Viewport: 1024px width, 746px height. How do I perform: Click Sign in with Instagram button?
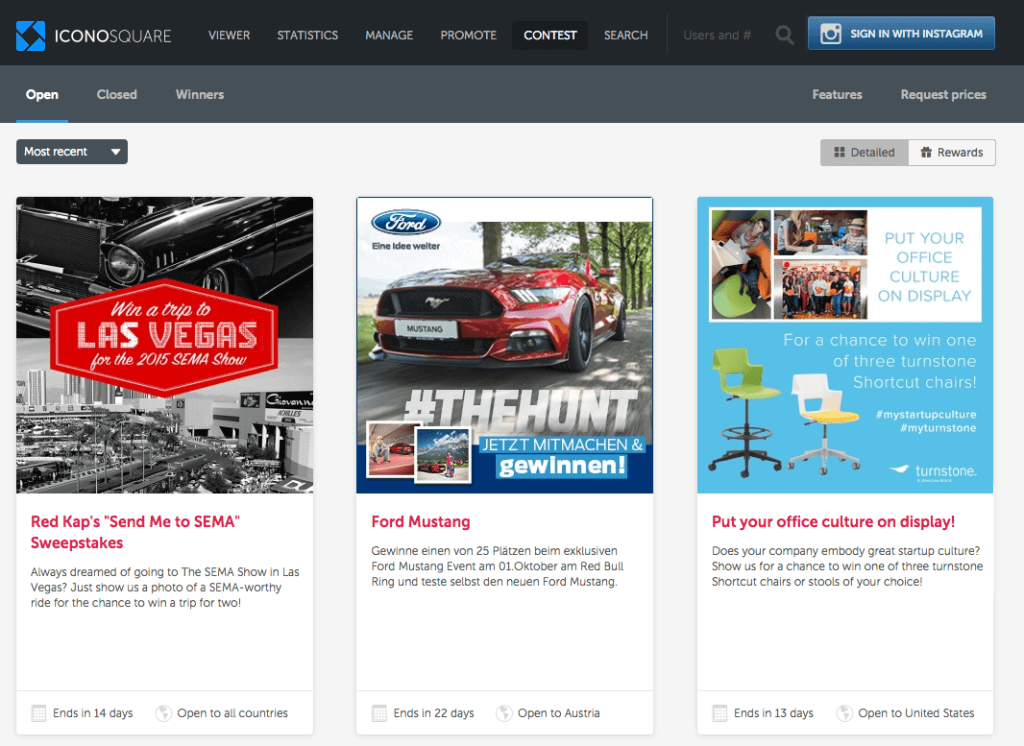click(x=901, y=33)
